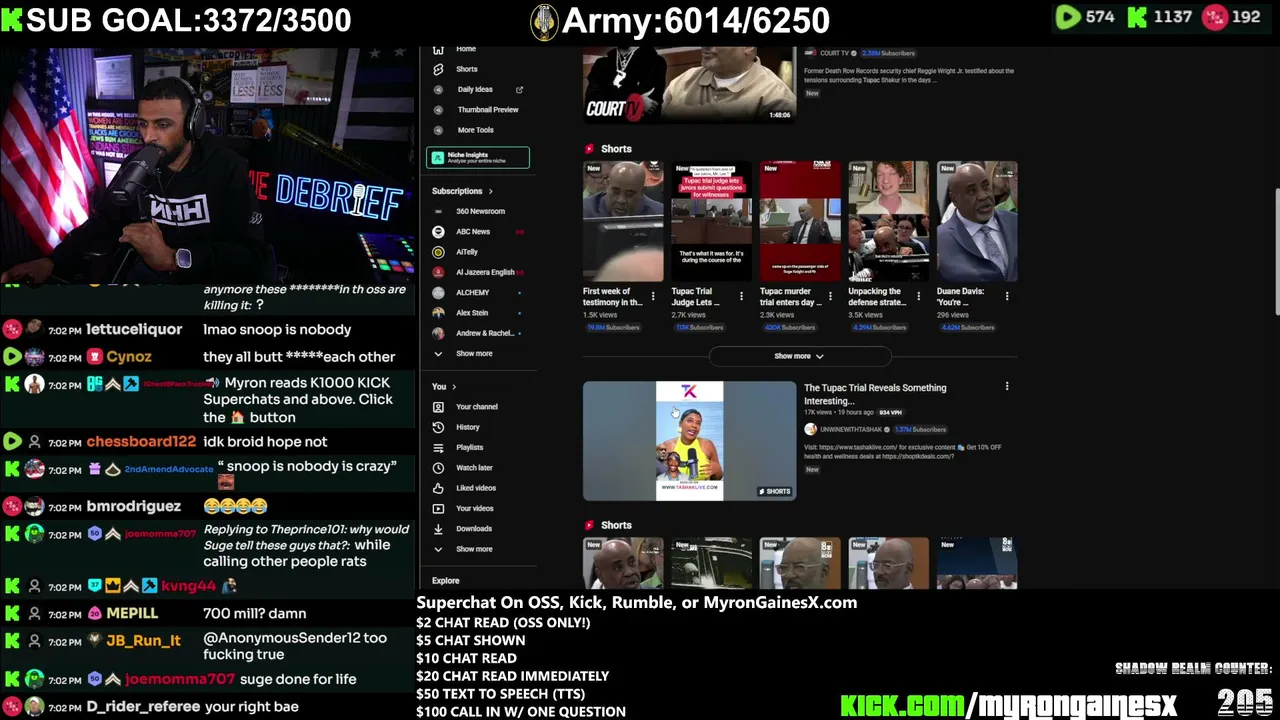
Task: Click the kick.com/myrongainesx overlay text
Action: (1008, 705)
